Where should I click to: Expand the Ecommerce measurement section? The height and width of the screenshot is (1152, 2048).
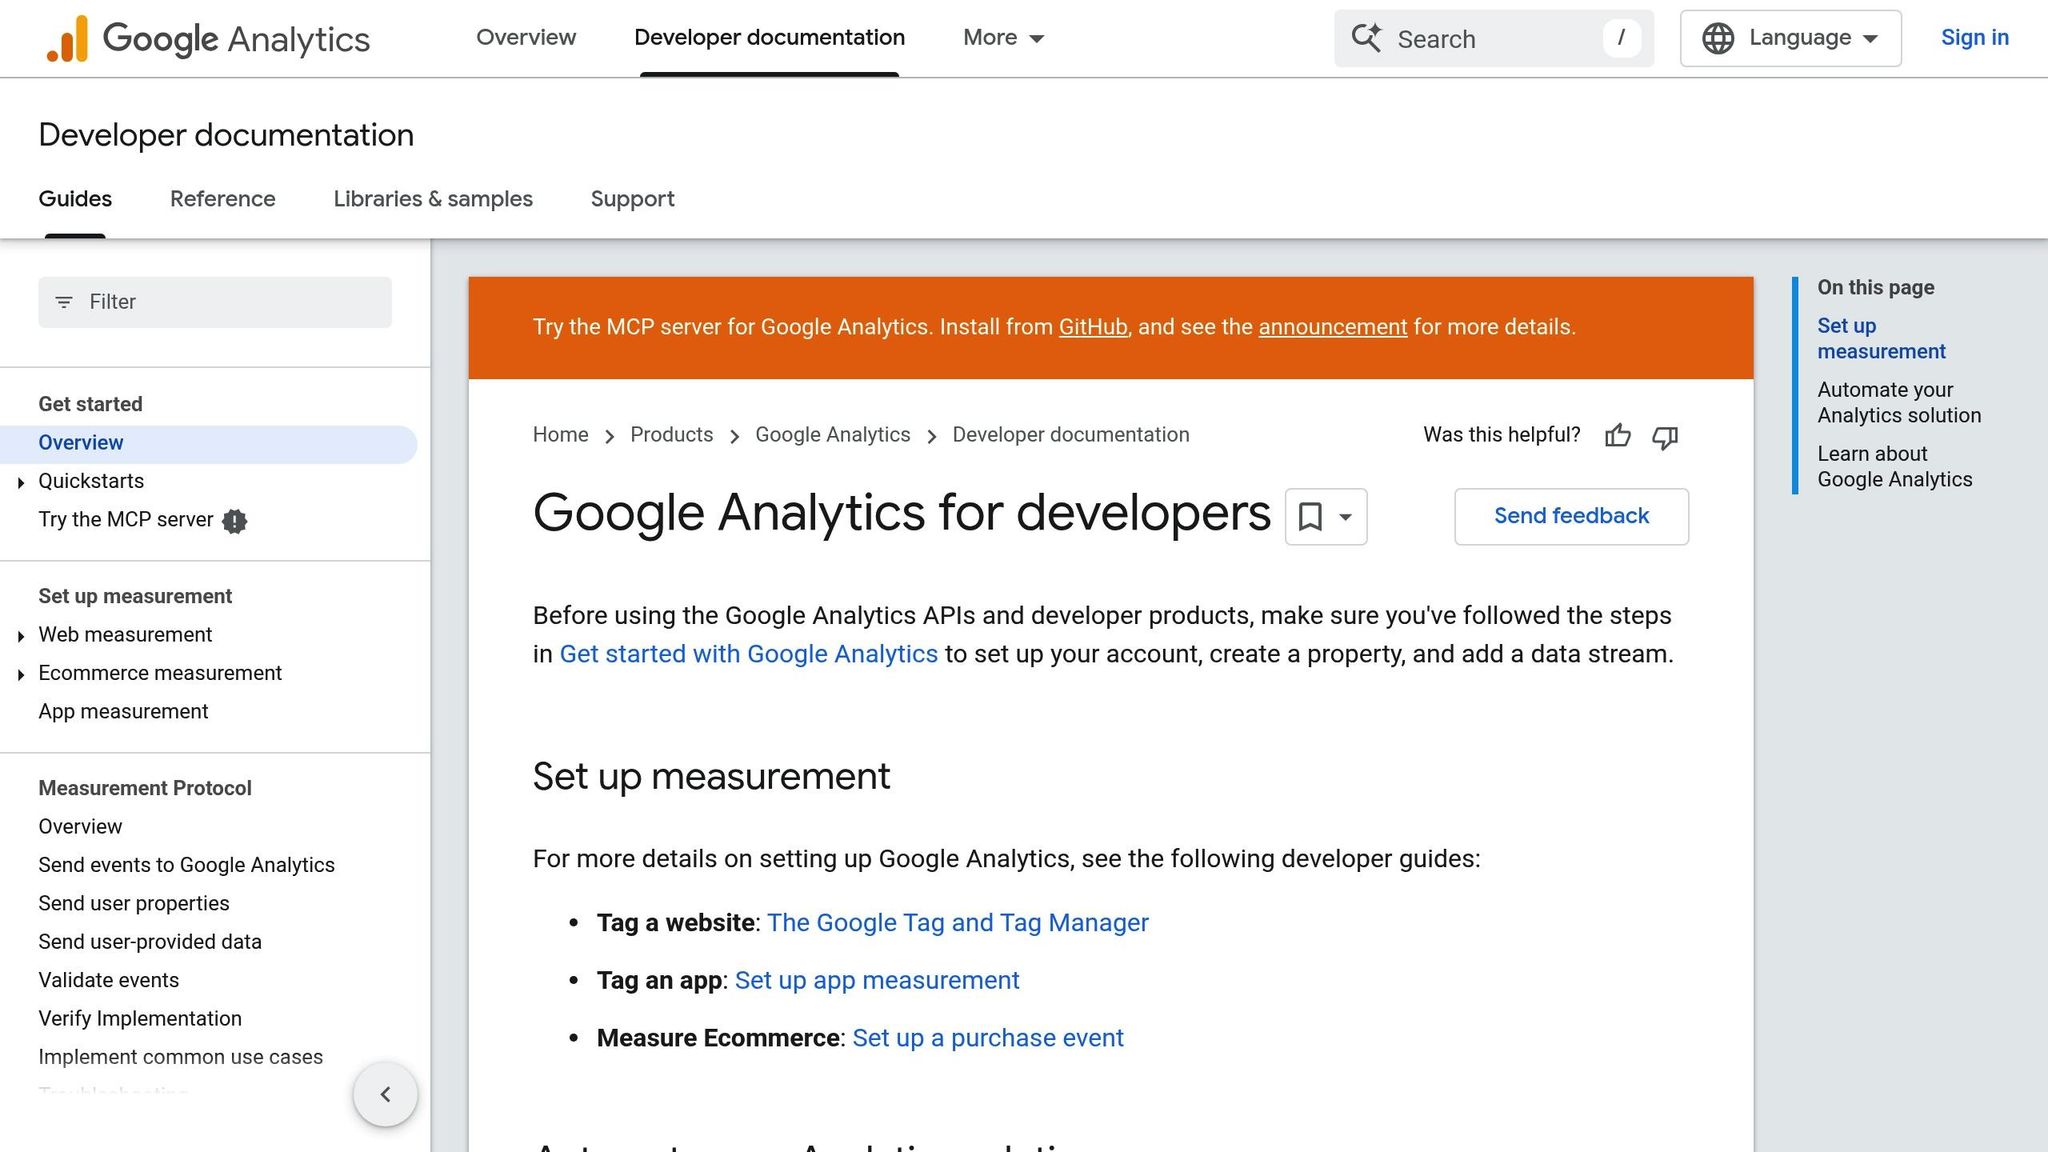[21, 675]
